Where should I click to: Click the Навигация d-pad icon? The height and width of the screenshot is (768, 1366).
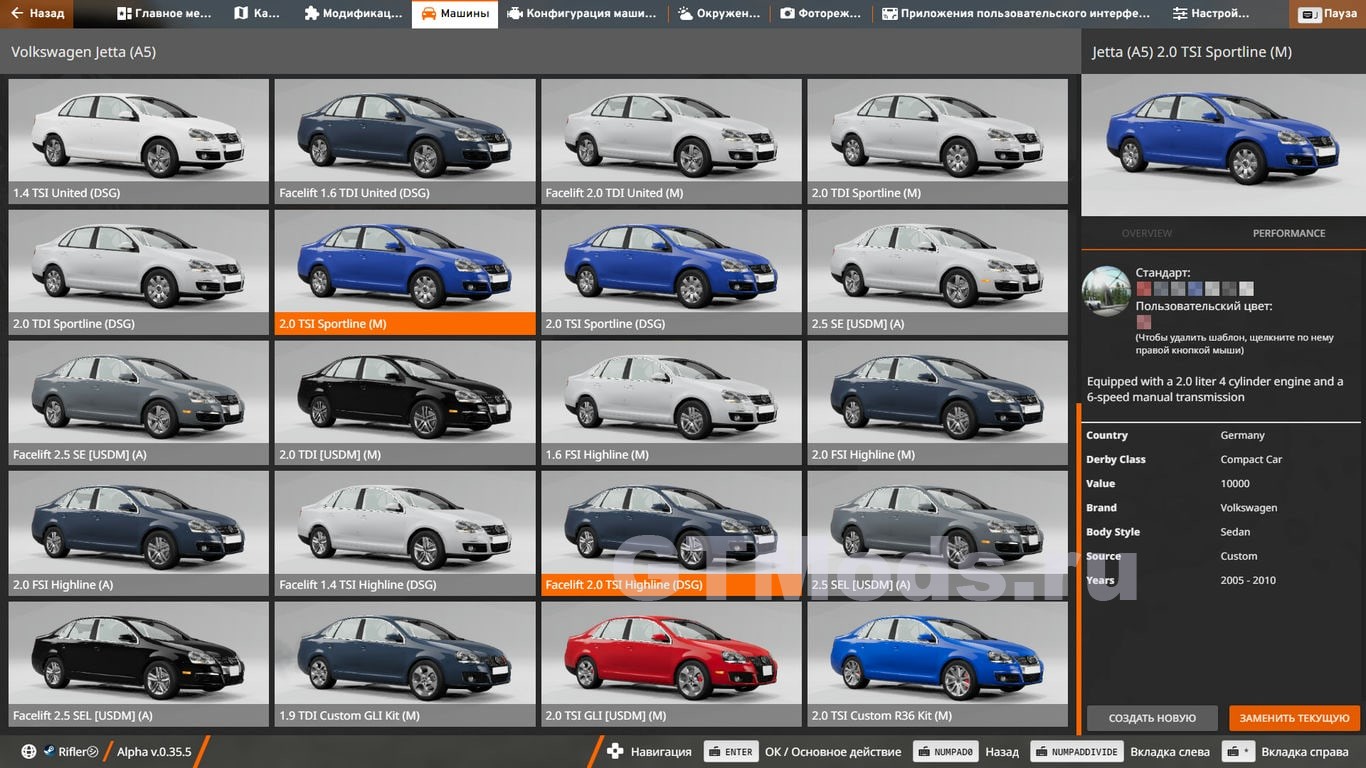coord(615,752)
